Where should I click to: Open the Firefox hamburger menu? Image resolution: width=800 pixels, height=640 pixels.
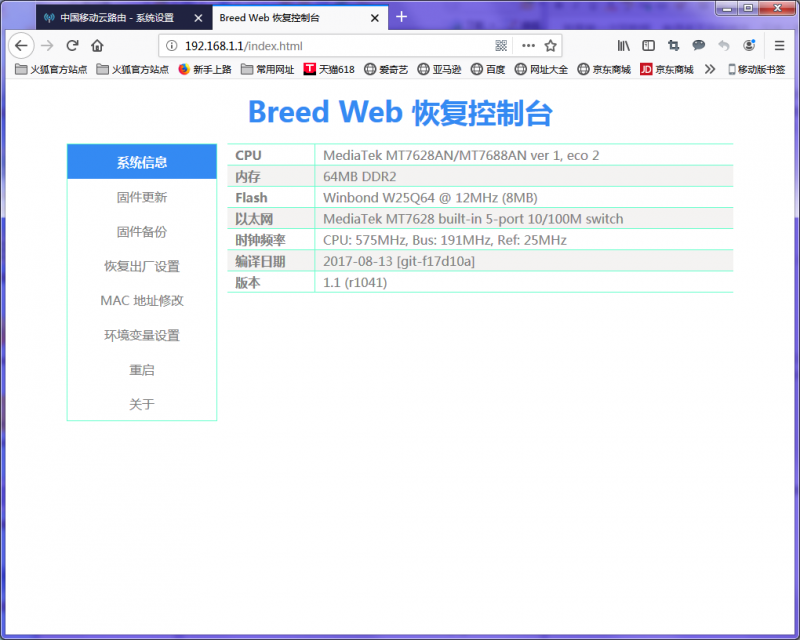pyautogui.click(x=779, y=46)
